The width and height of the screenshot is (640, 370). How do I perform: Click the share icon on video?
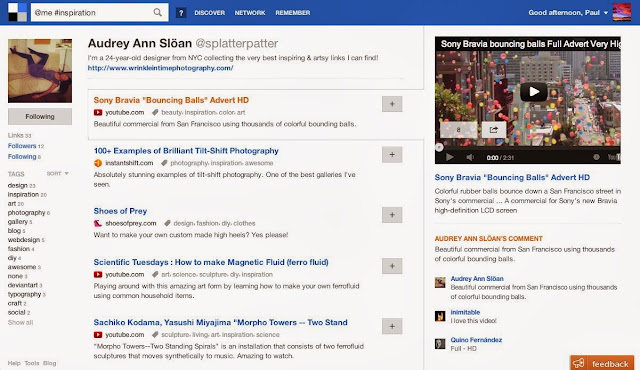click(494, 130)
